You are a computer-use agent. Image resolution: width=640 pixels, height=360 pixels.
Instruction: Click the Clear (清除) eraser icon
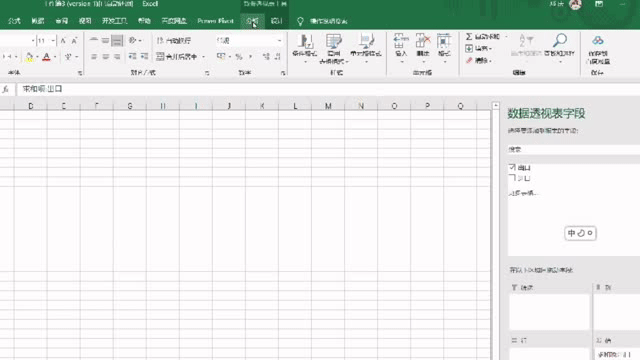[x=469, y=60]
